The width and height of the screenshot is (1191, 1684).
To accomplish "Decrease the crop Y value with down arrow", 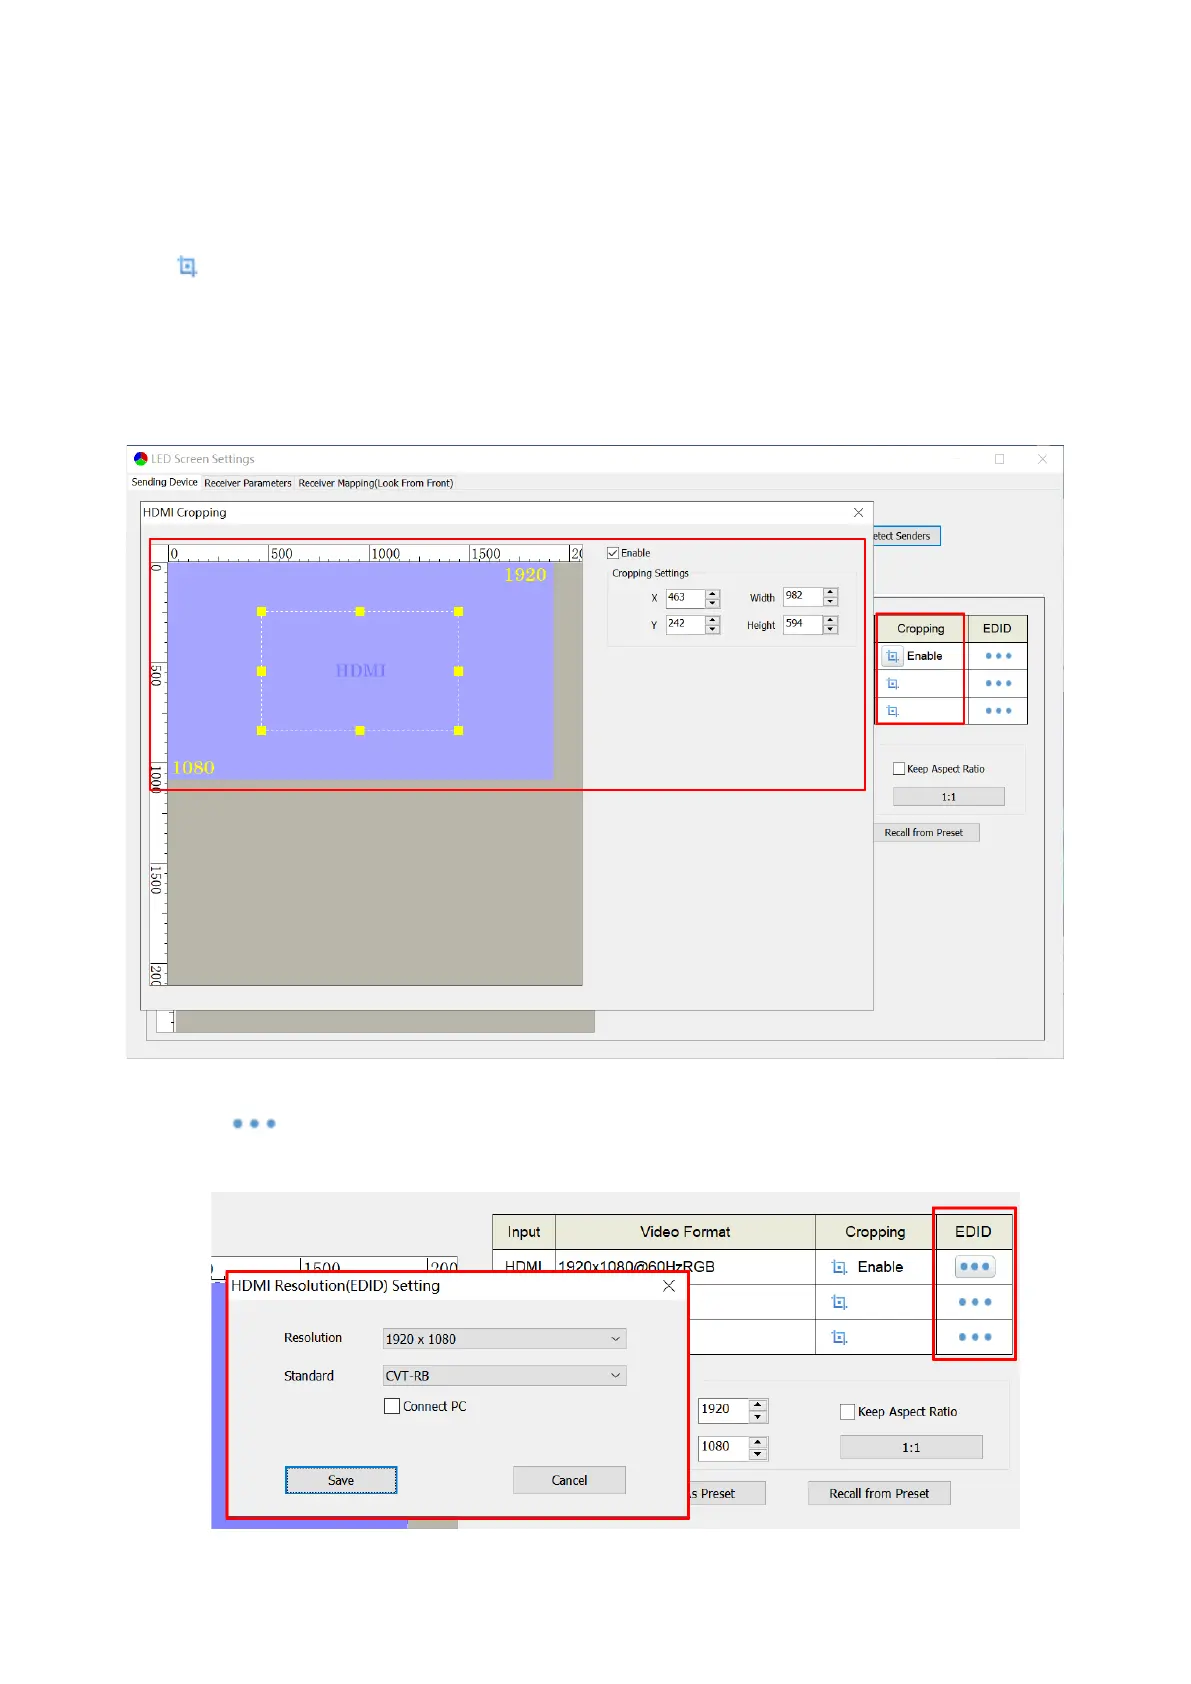I will click(713, 629).
